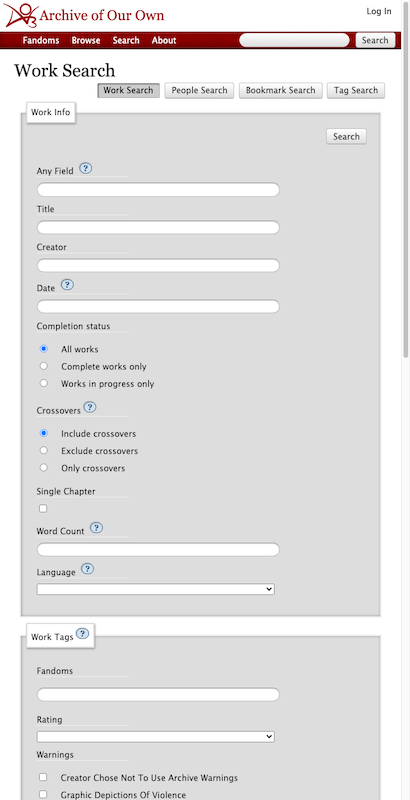Choose Exclude crossovers radio button

click(44, 451)
